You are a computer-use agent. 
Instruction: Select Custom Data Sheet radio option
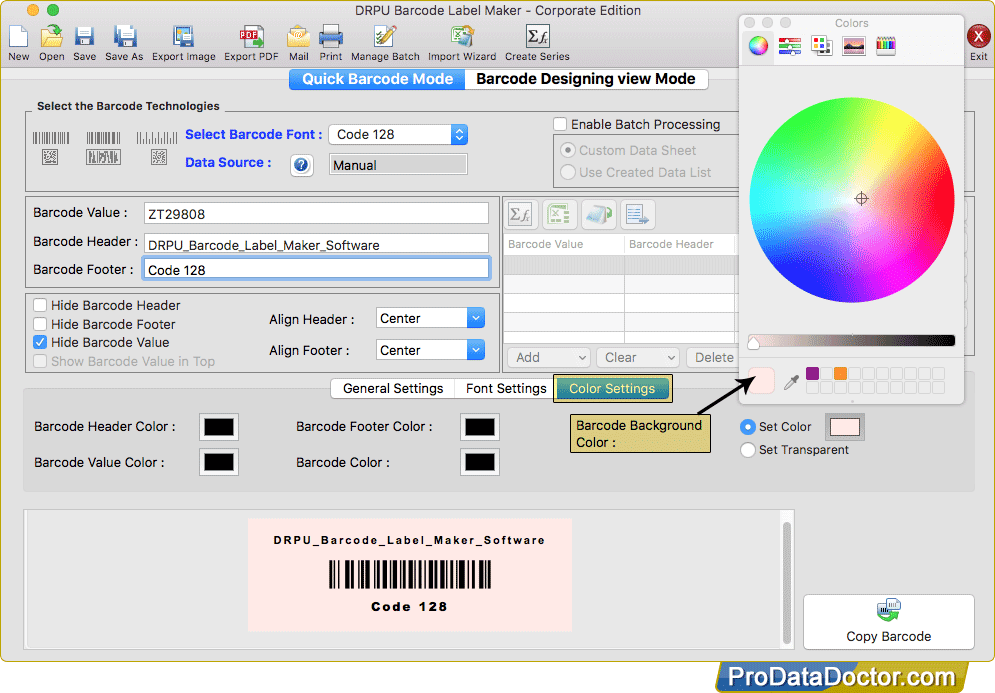pyautogui.click(x=568, y=150)
